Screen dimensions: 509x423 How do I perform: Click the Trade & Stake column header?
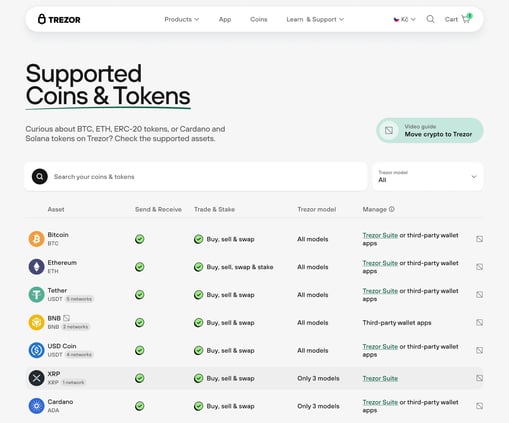(214, 209)
